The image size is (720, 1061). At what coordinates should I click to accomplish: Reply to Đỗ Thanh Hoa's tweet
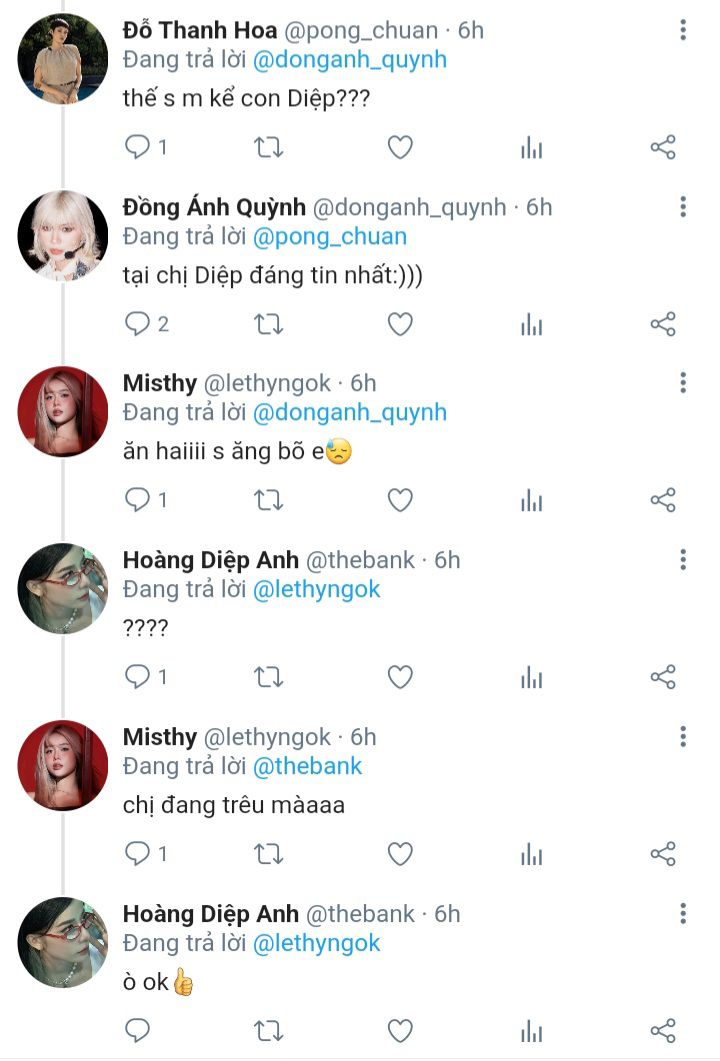click(x=137, y=148)
